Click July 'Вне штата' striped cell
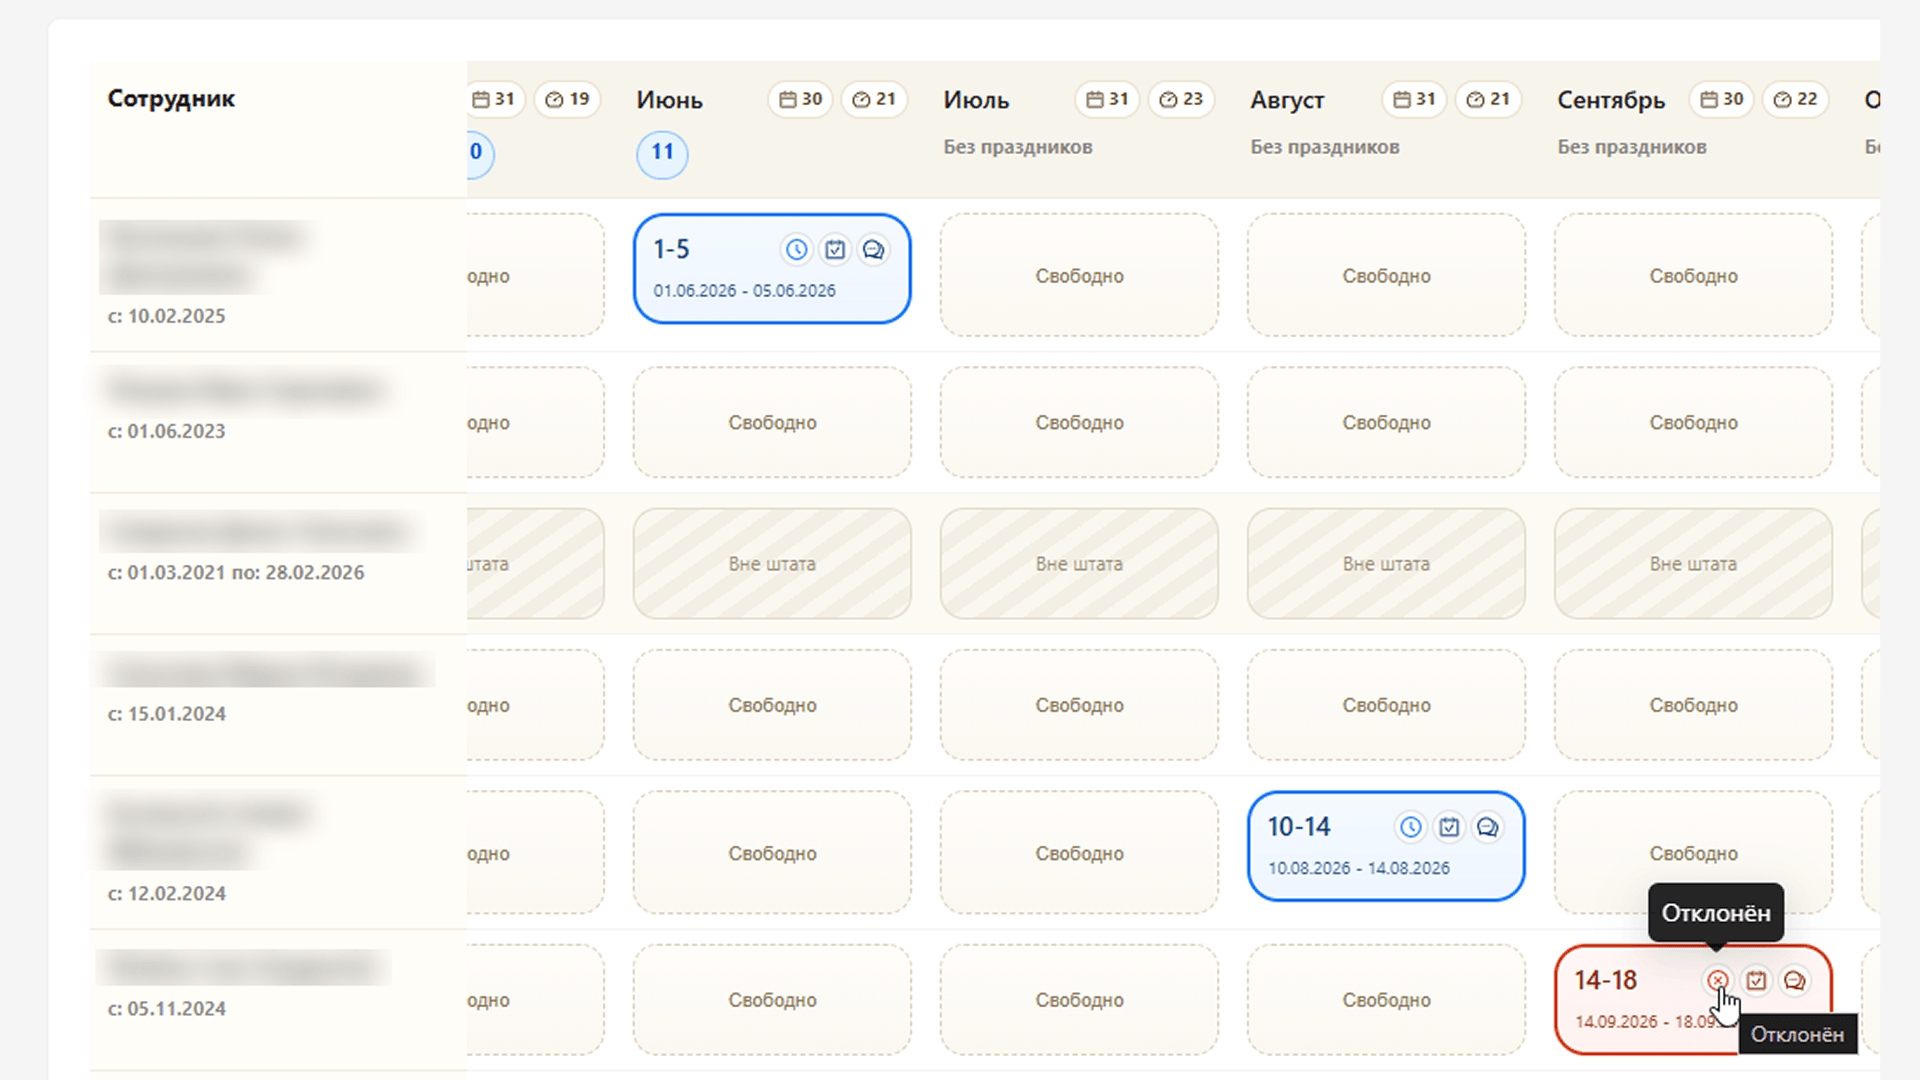This screenshot has height=1080, width=1920. 1079,564
